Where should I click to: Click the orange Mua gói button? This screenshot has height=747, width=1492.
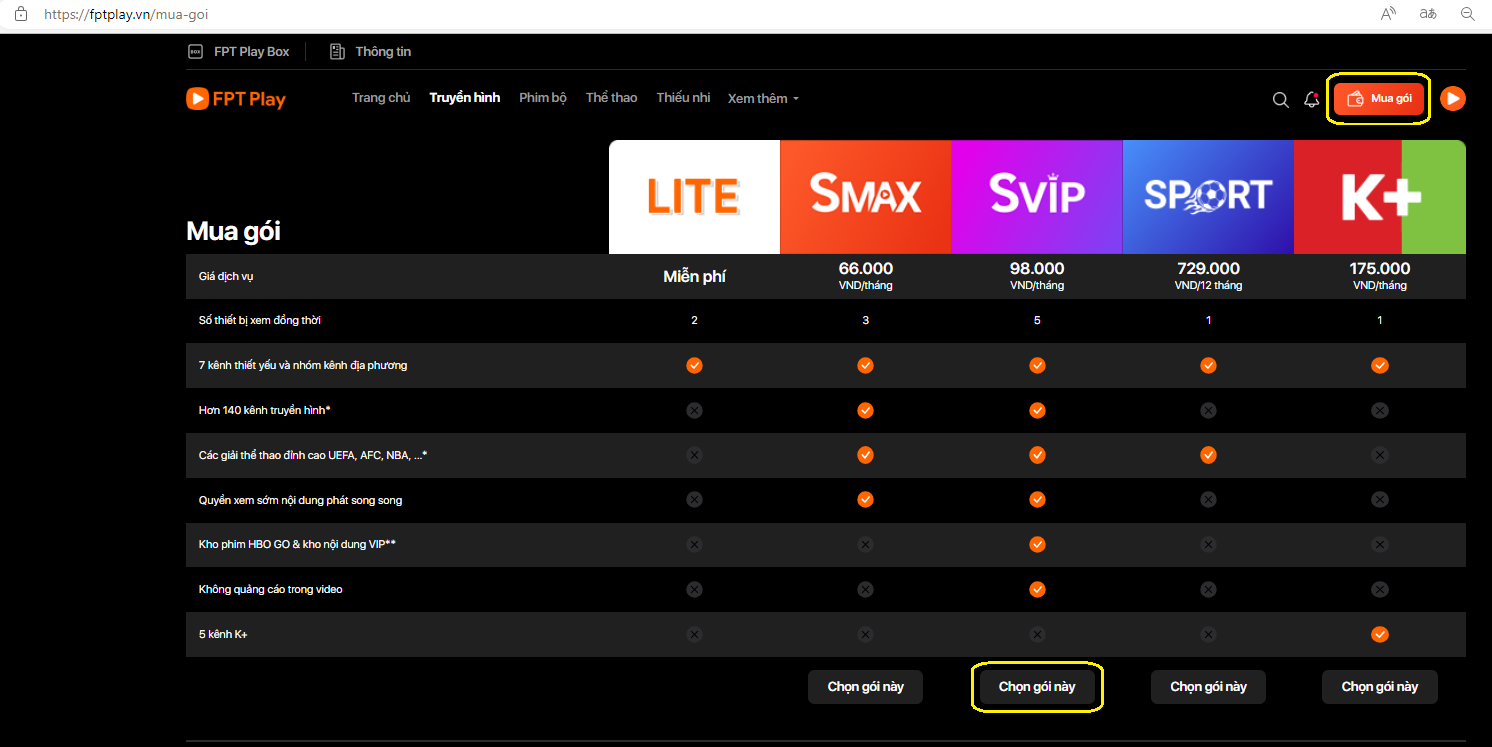[x=1378, y=98]
